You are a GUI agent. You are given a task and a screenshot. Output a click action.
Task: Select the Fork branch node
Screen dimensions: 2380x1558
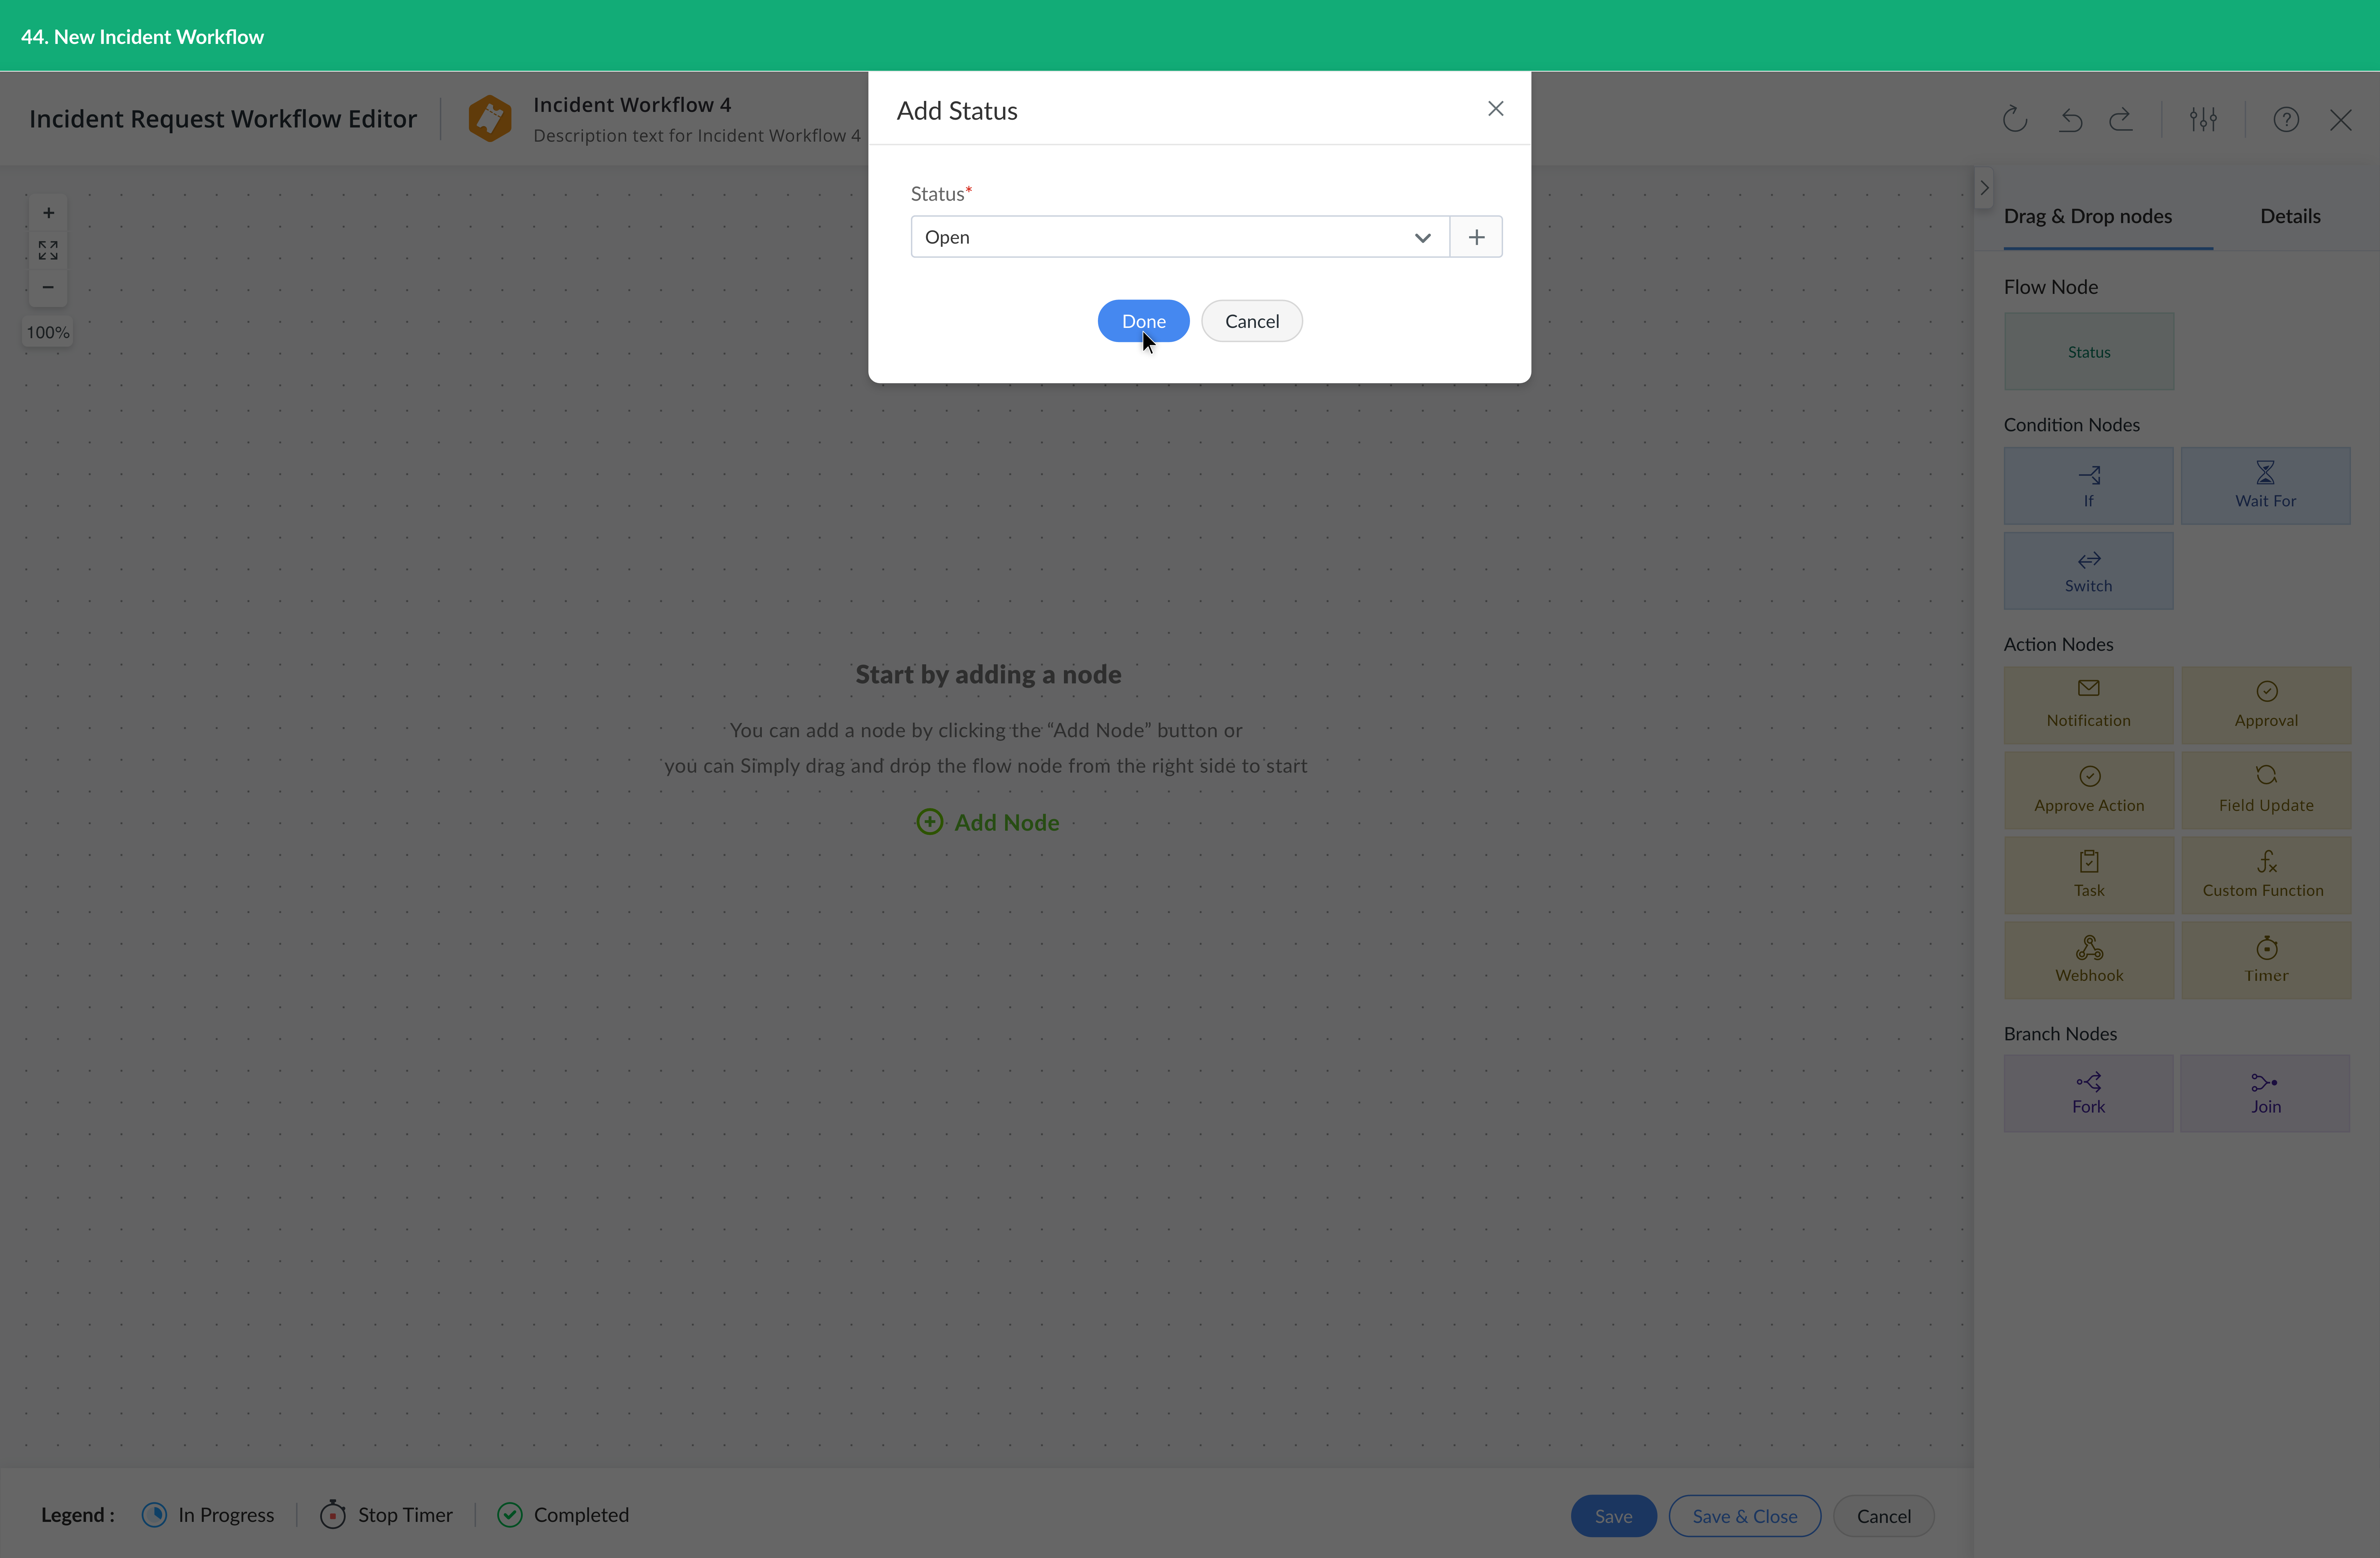2088,1093
